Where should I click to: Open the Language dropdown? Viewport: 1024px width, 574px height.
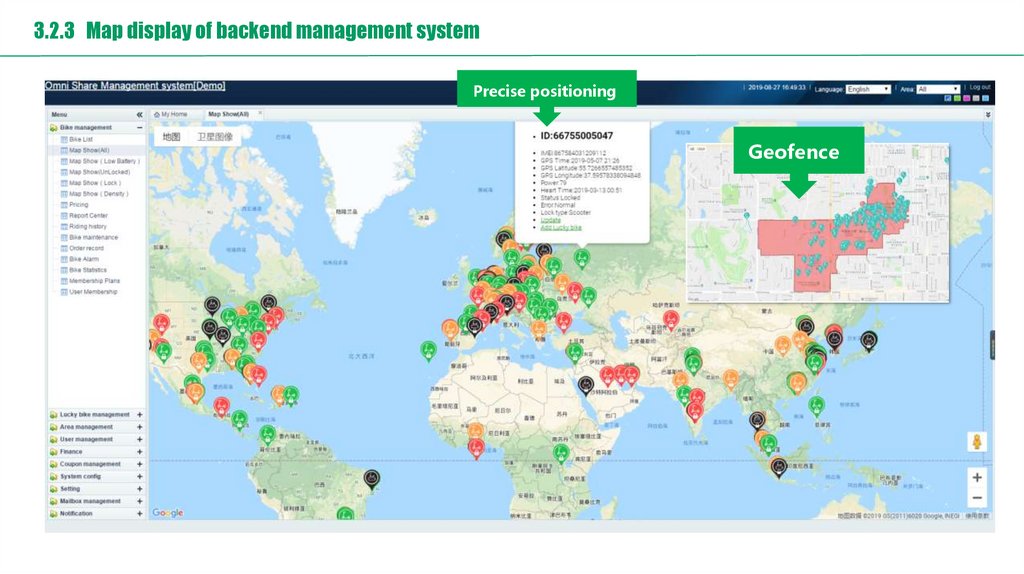pos(868,89)
